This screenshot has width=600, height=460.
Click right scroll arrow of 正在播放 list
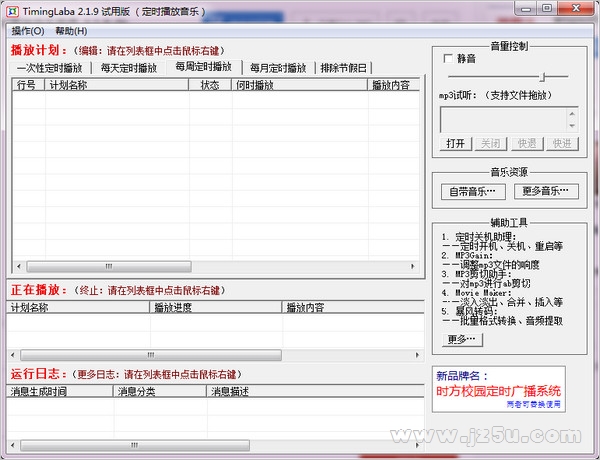coord(417,355)
